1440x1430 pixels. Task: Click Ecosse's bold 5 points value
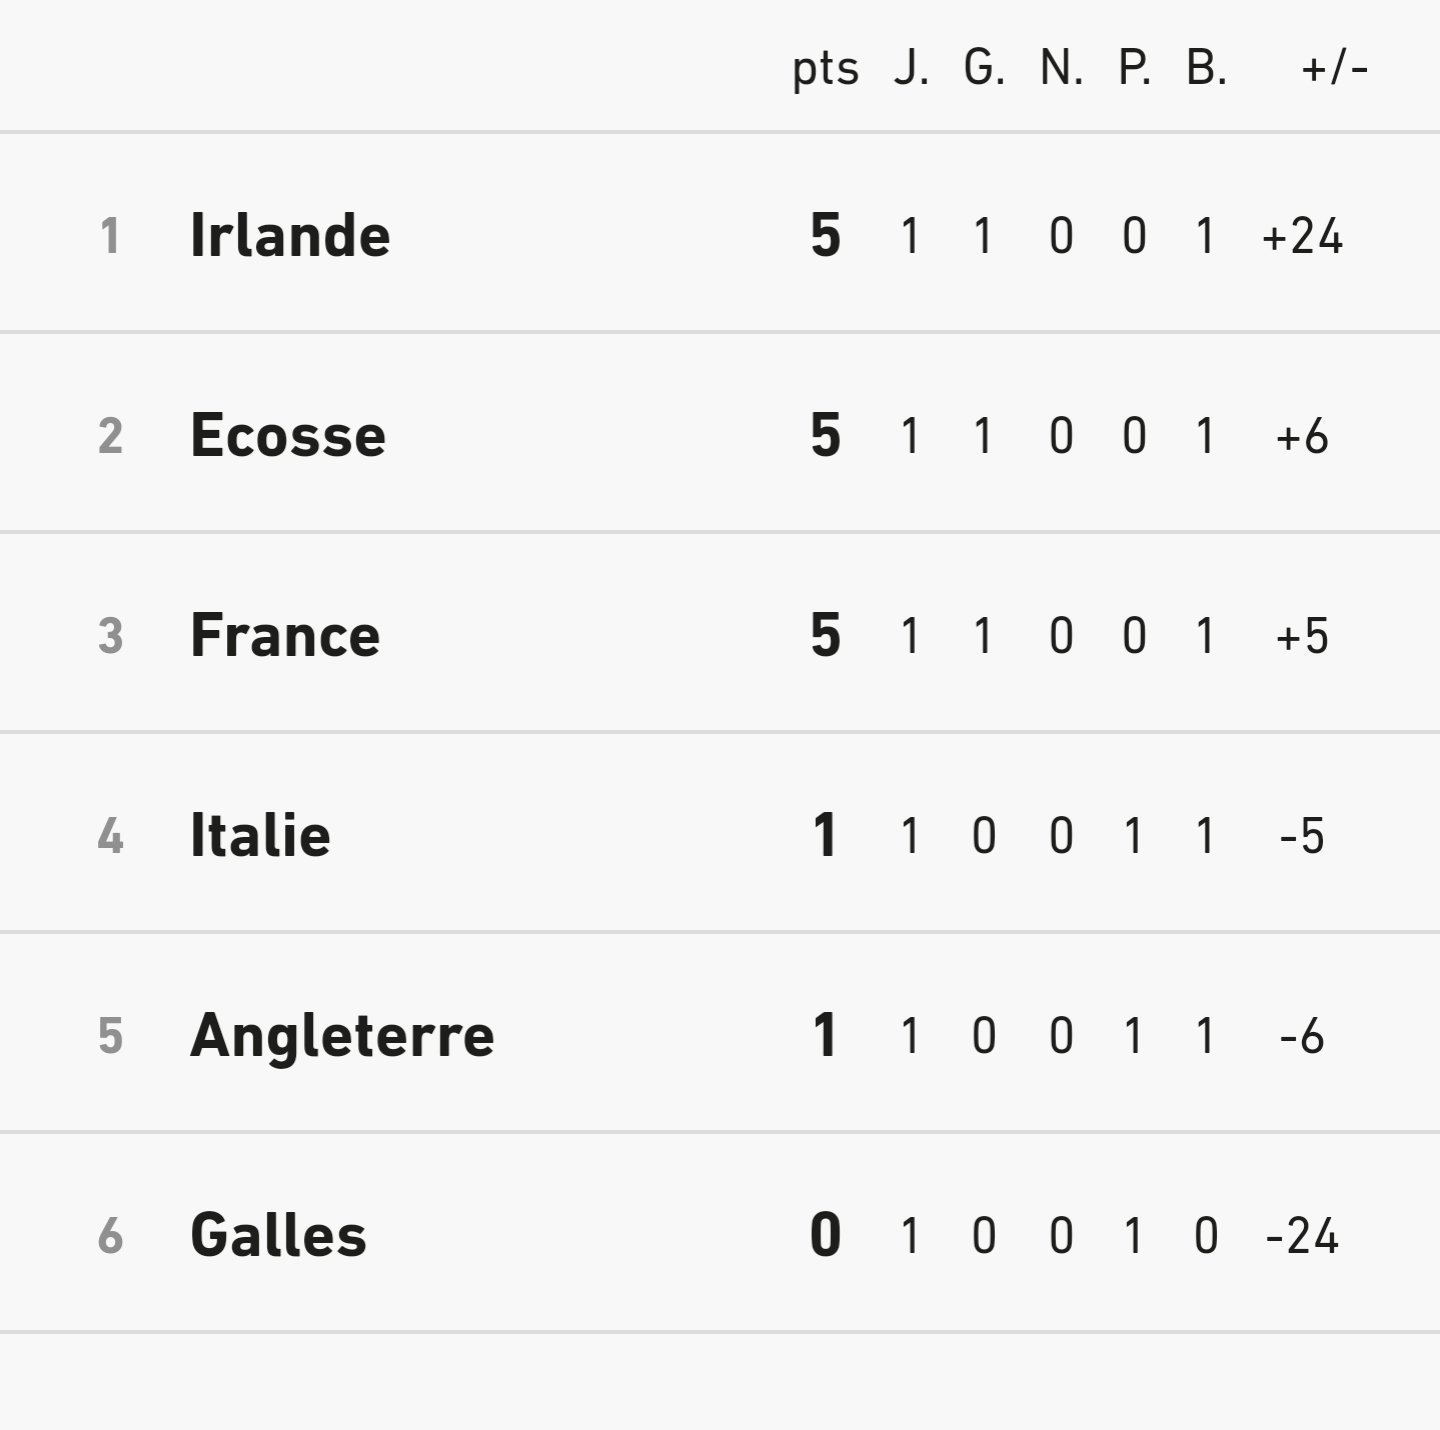825,435
